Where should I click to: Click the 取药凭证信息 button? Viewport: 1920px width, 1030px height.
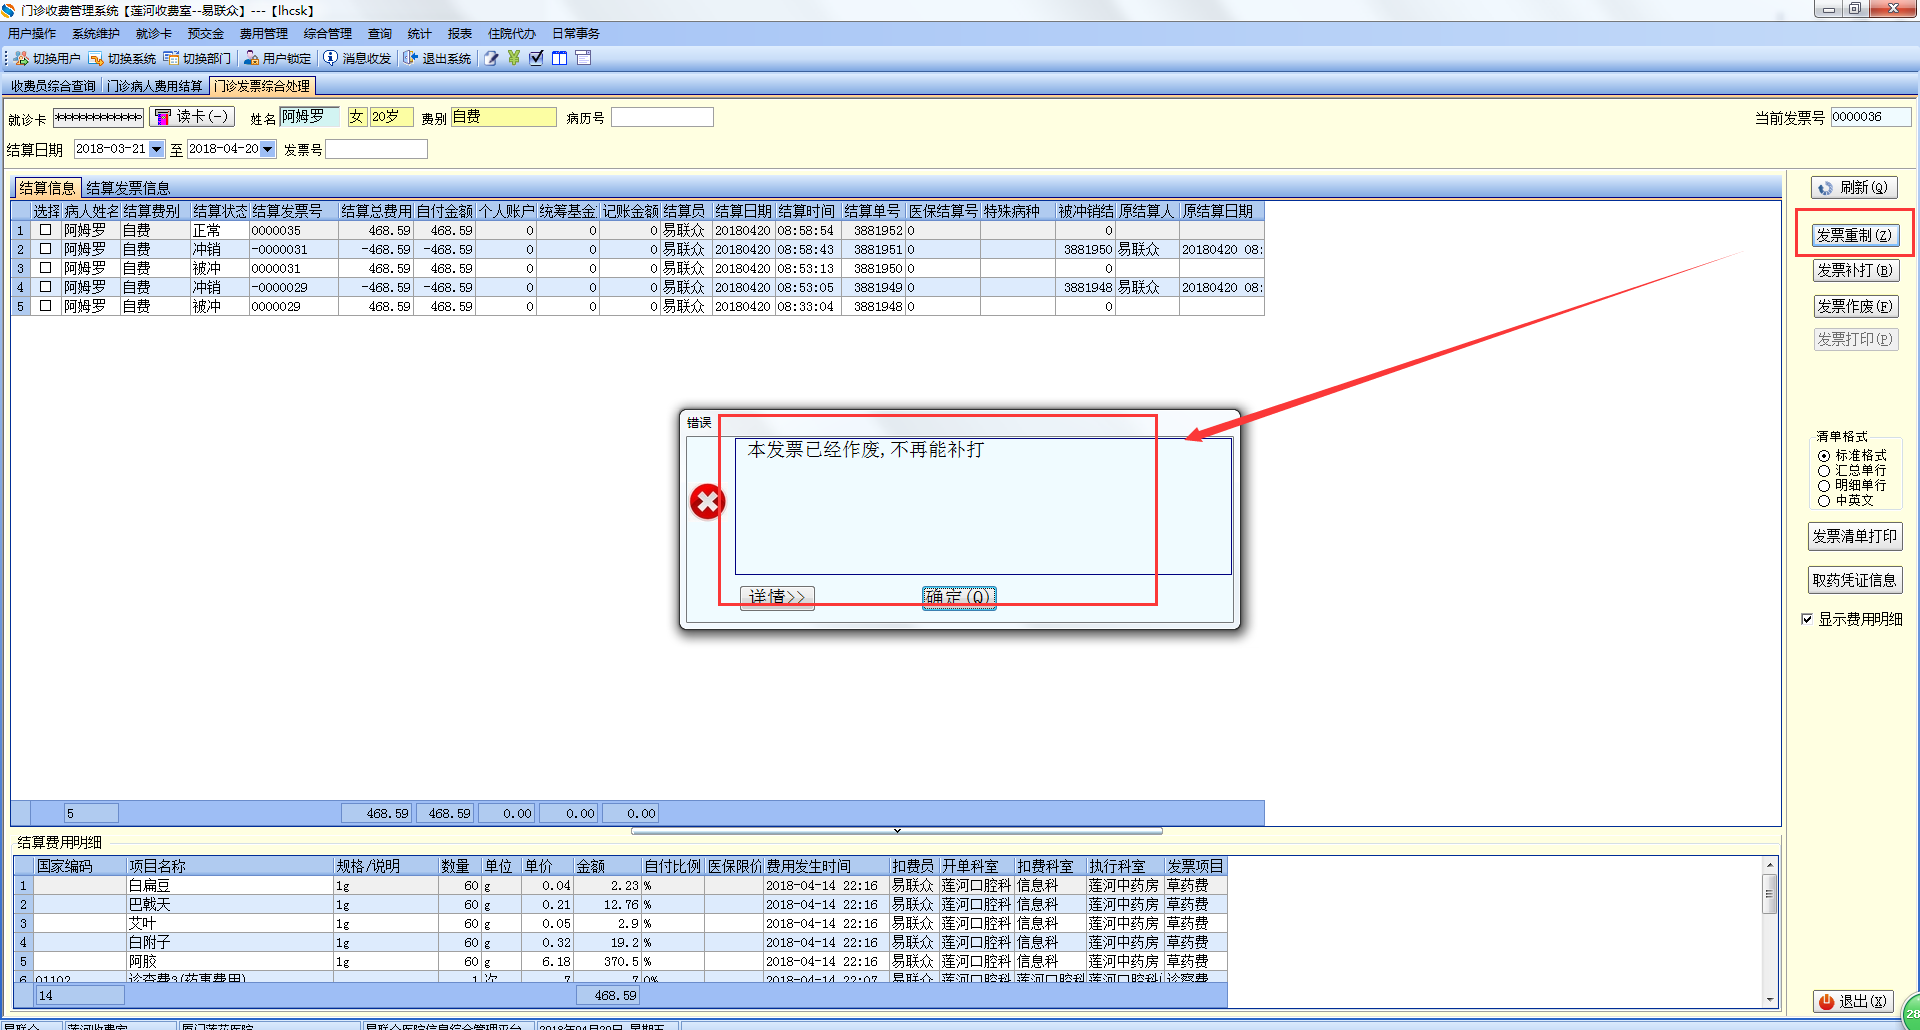[1855, 580]
